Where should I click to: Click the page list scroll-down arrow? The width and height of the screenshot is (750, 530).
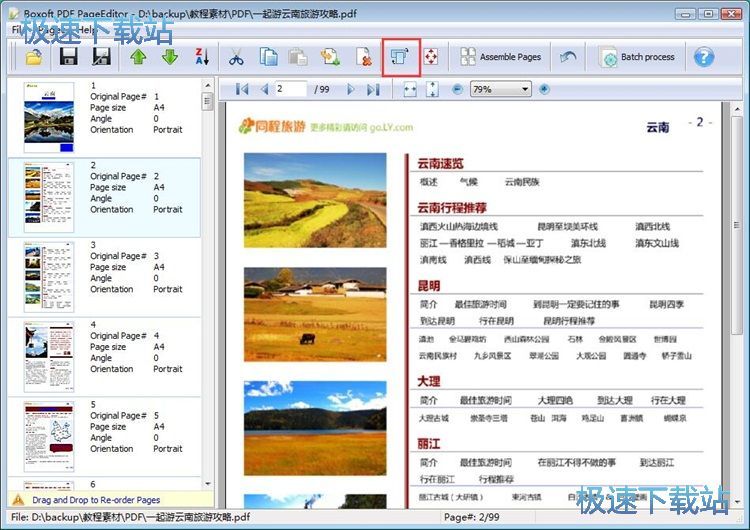pyautogui.click(x=208, y=484)
